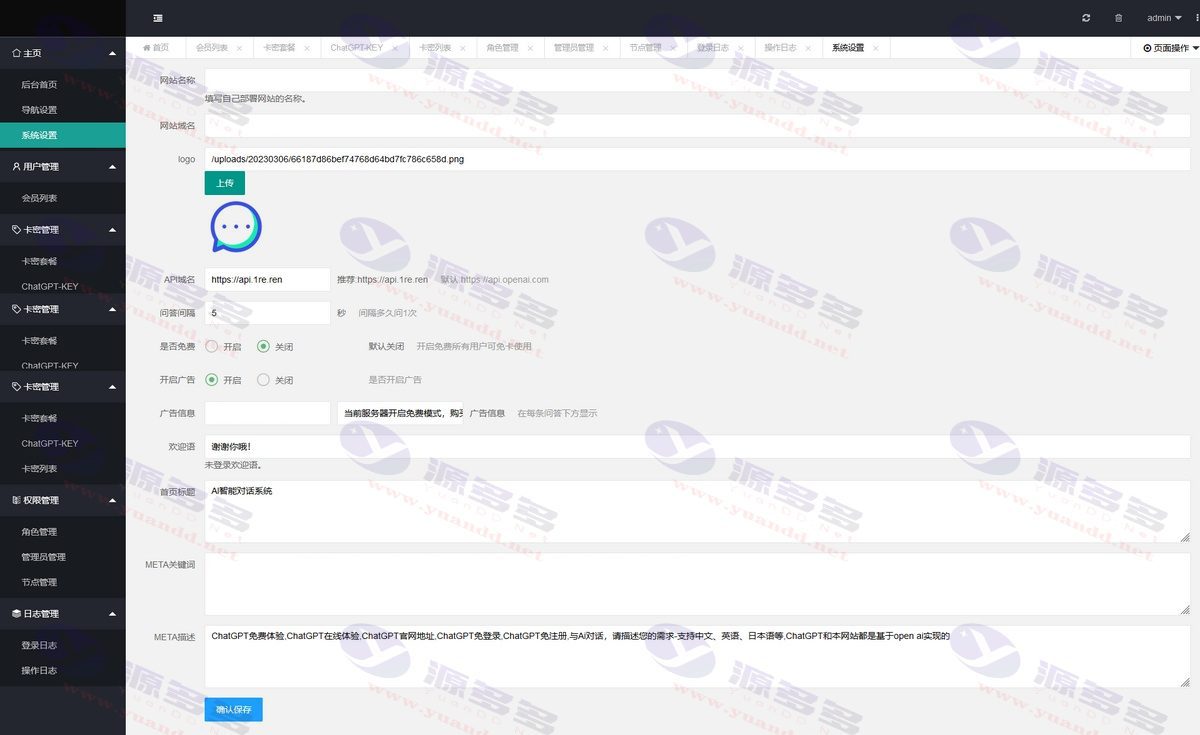The width and height of the screenshot is (1200, 735).
Task: Click the 欢迎语 field showing 谢谢你哦!
Action: 697,447
